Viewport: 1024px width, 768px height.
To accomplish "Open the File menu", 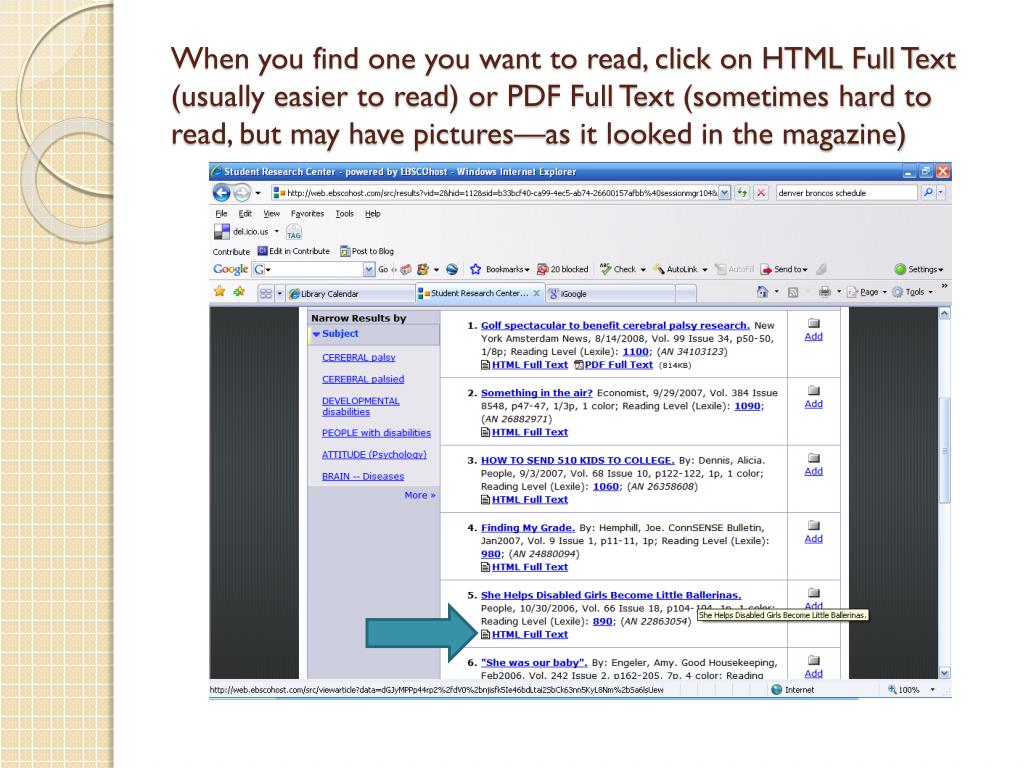I will click(x=221, y=214).
